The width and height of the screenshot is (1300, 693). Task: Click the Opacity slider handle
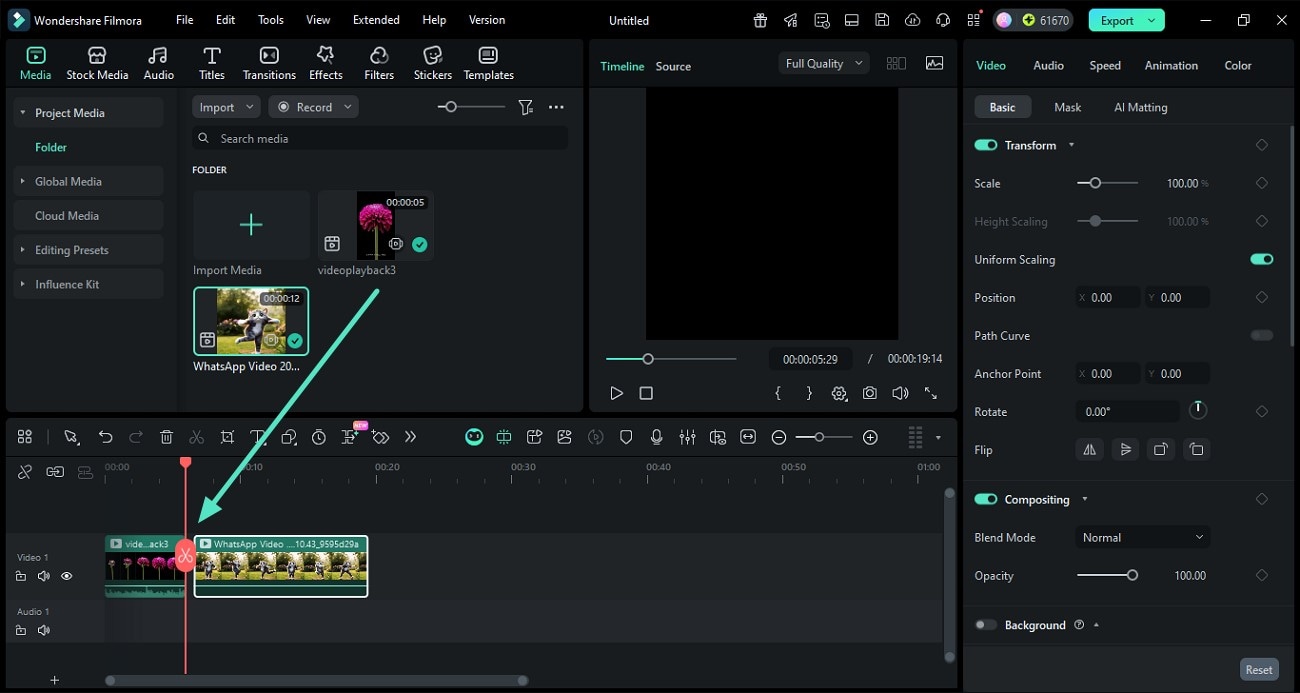tap(1131, 575)
